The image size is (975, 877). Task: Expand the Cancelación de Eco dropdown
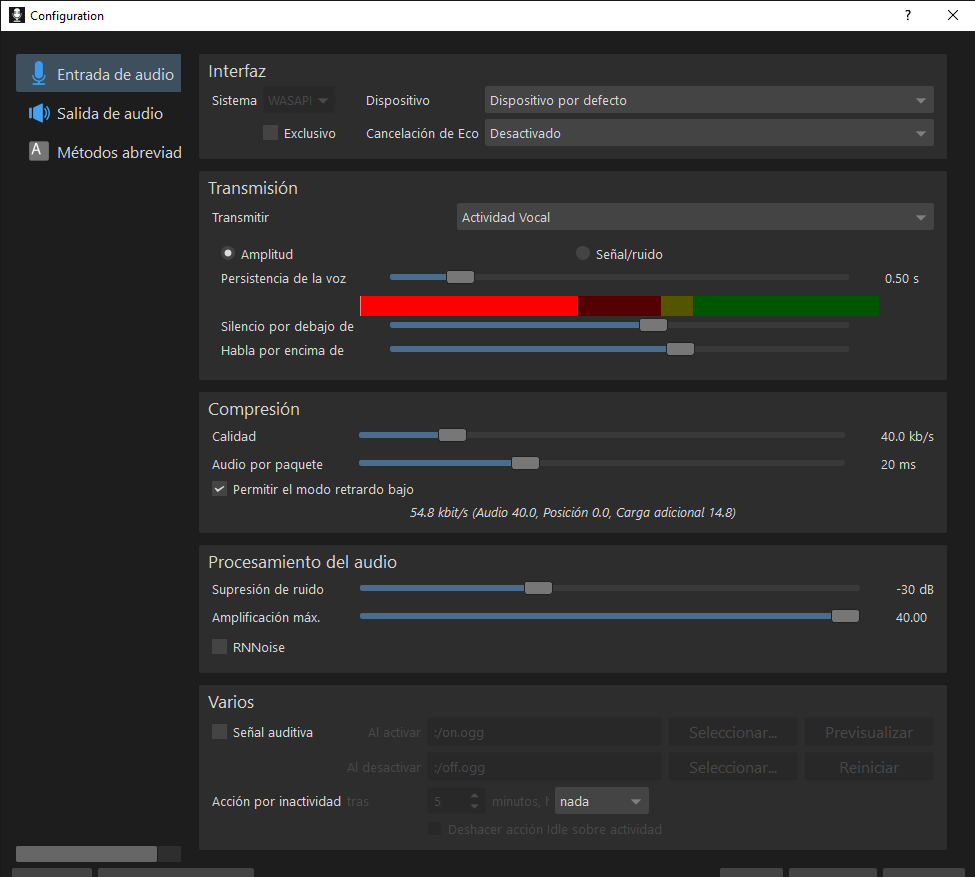point(708,133)
